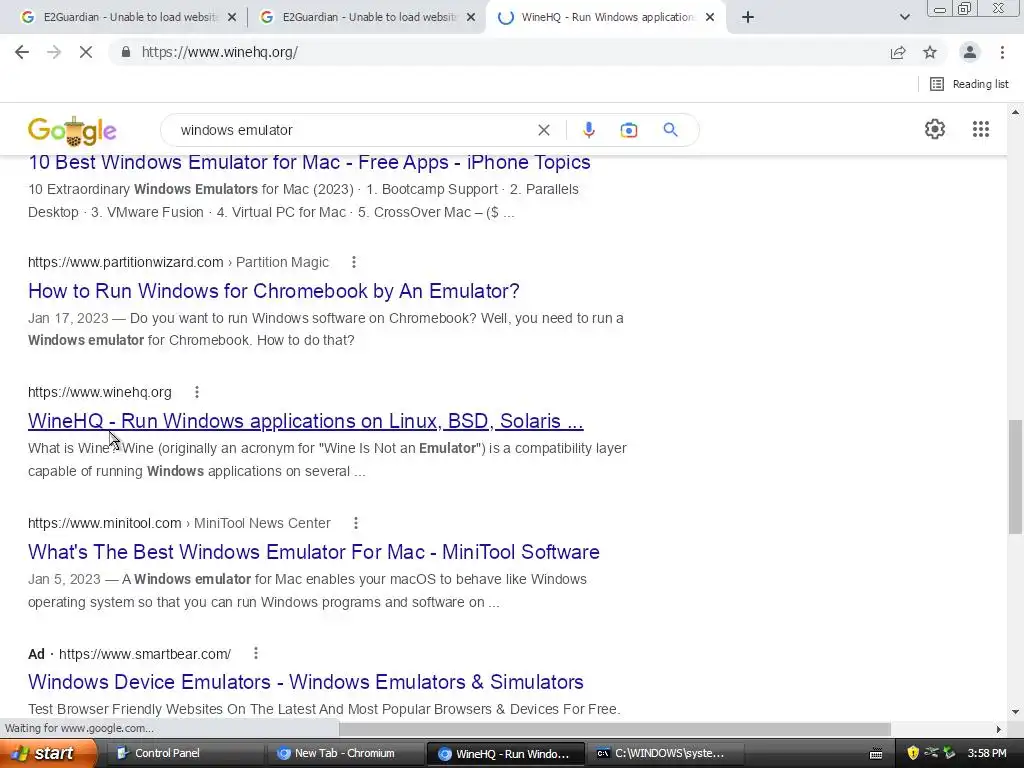Viewport: 1024px width, 768px height.
Task: Click the forward navigation arrow
Action: point(54,52)
